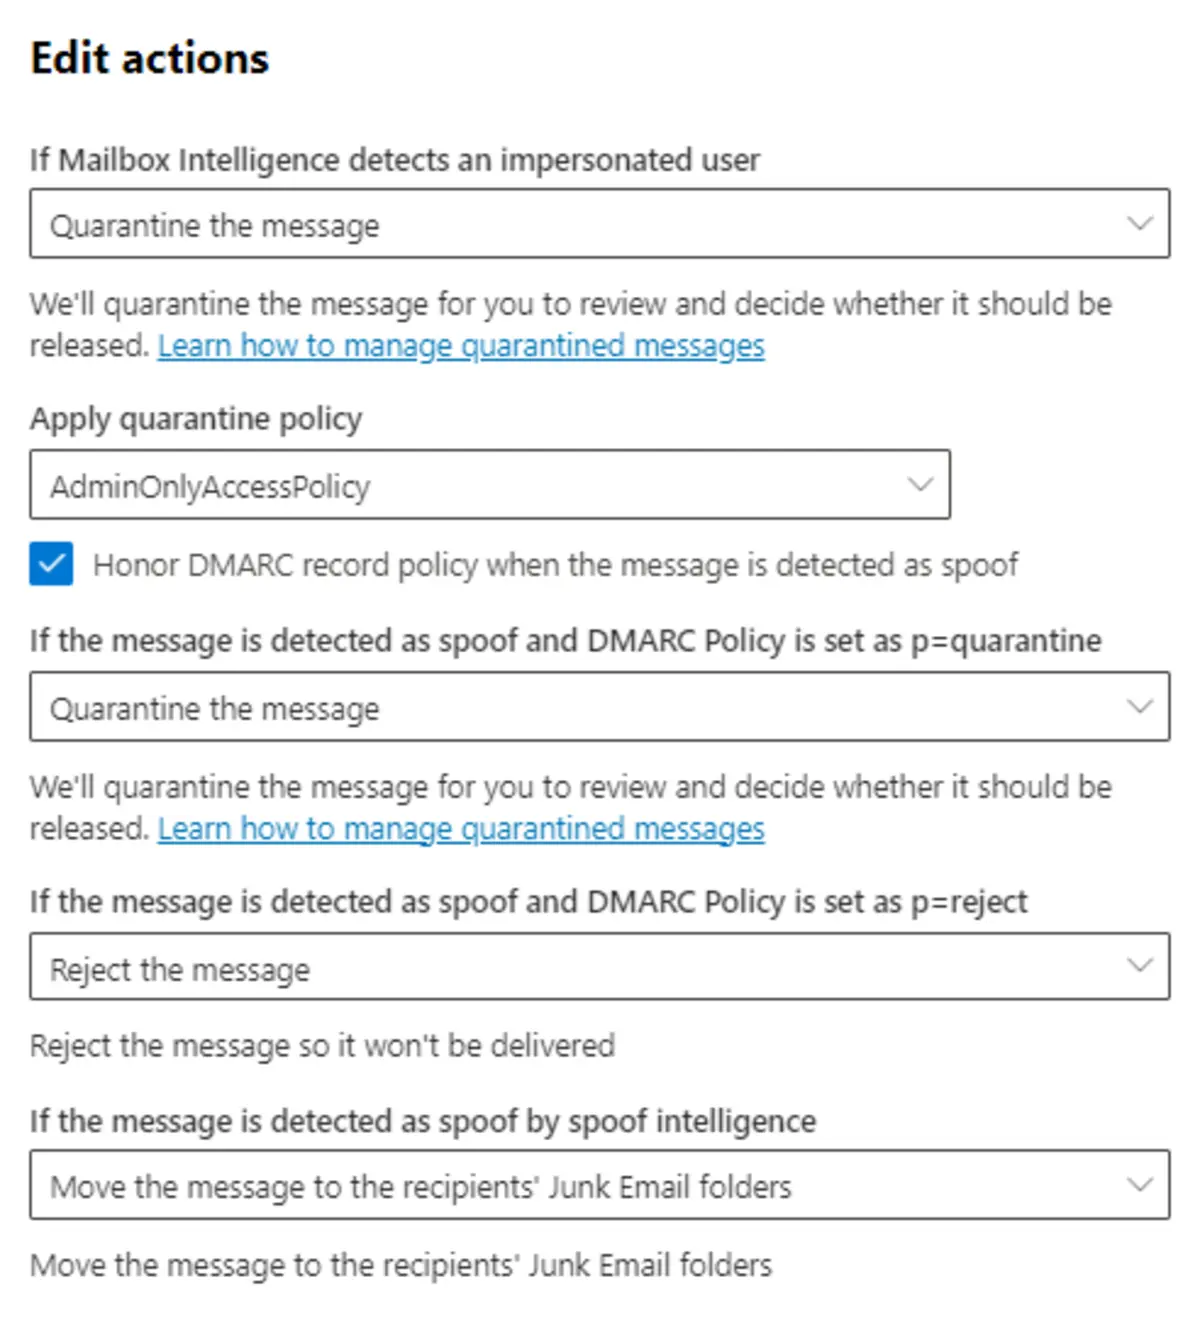Click chevron arrow on Reject the message dropdown

(x=1140, y=966)
